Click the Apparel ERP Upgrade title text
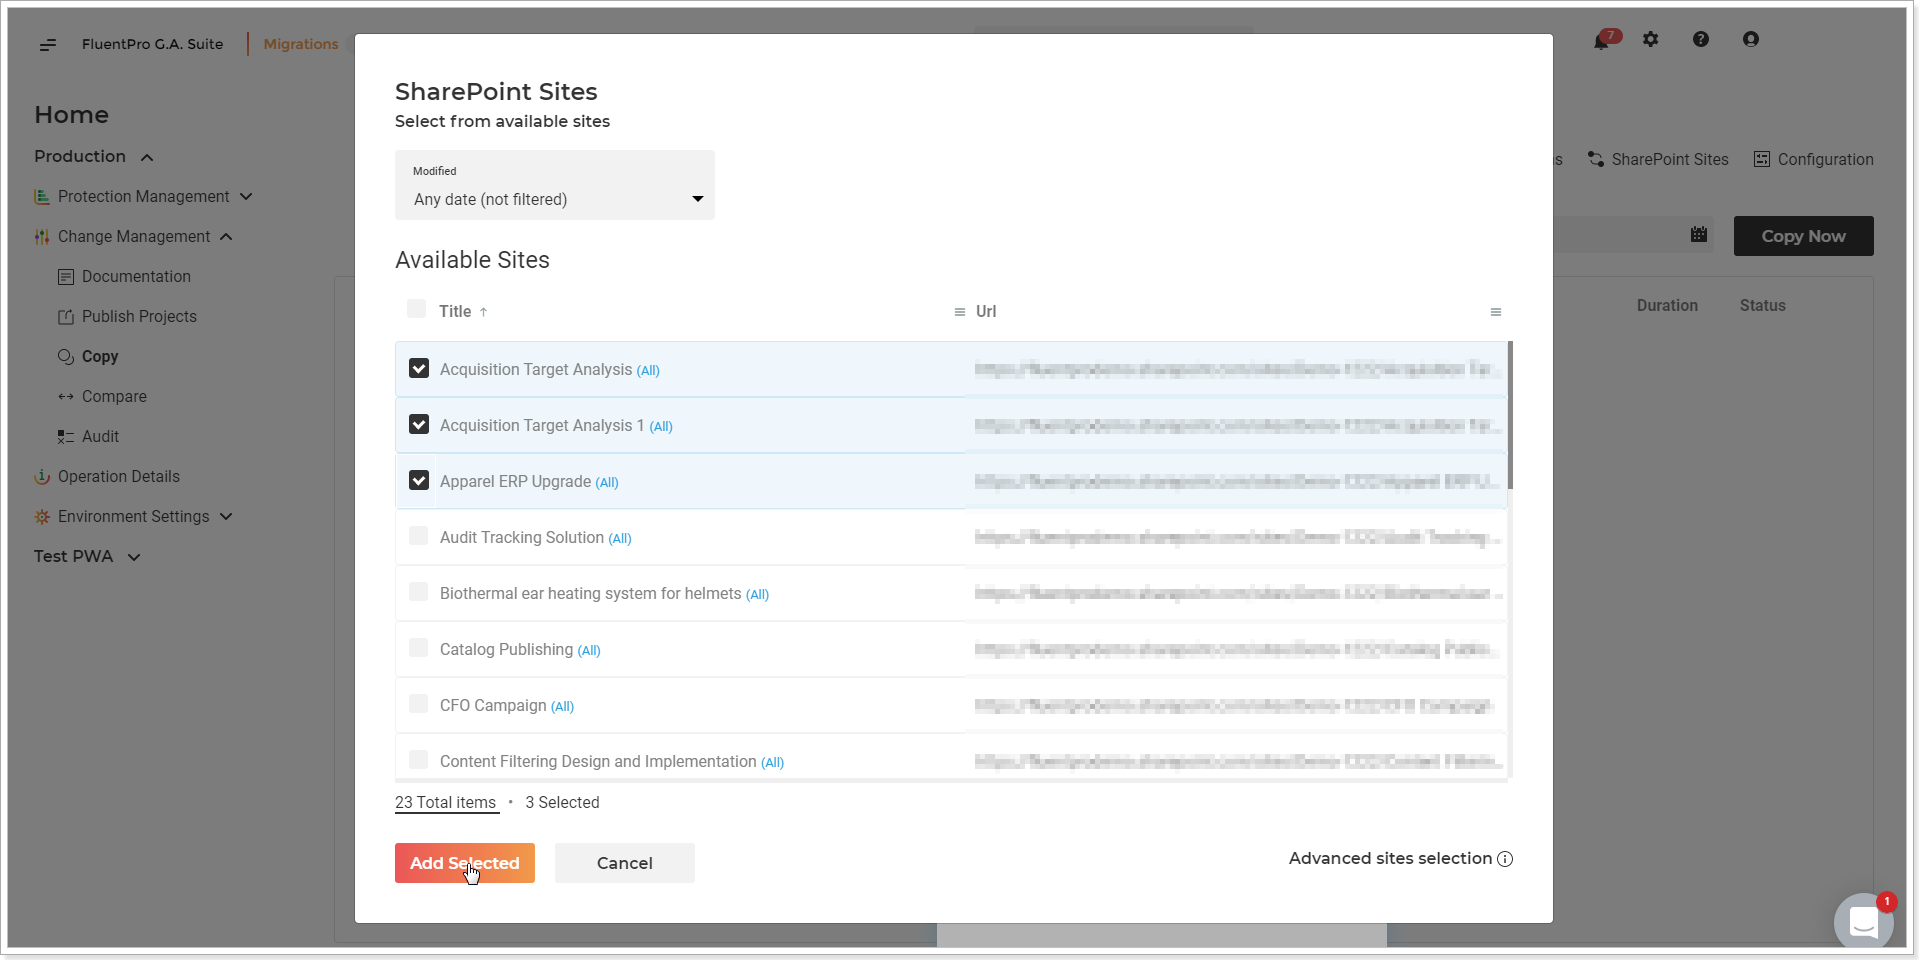The image size is (1919, 960). pyautogui.click(x=515, y=481)
